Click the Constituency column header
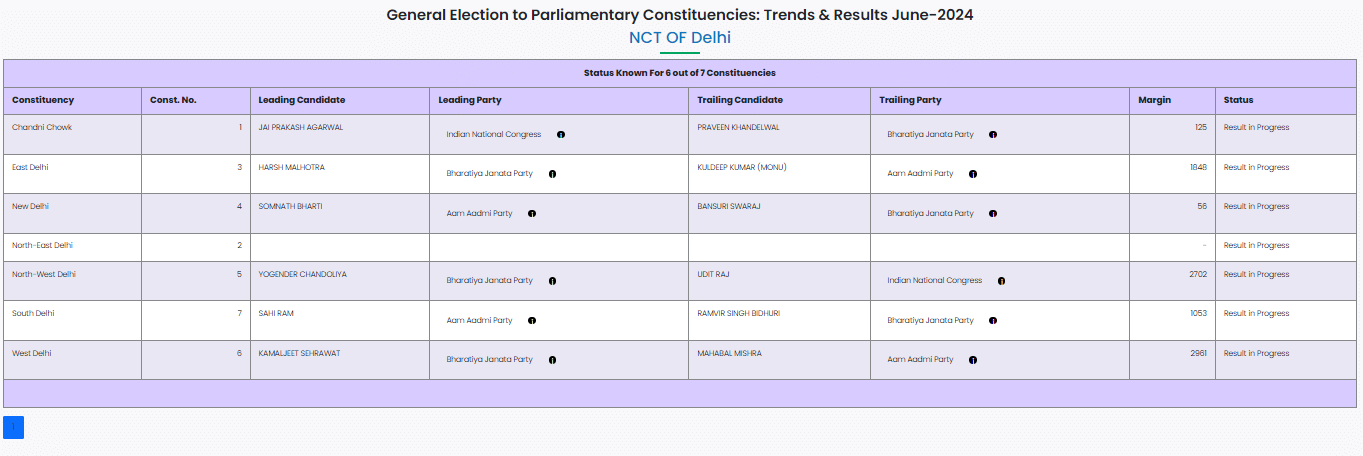 tap(43, 100)
